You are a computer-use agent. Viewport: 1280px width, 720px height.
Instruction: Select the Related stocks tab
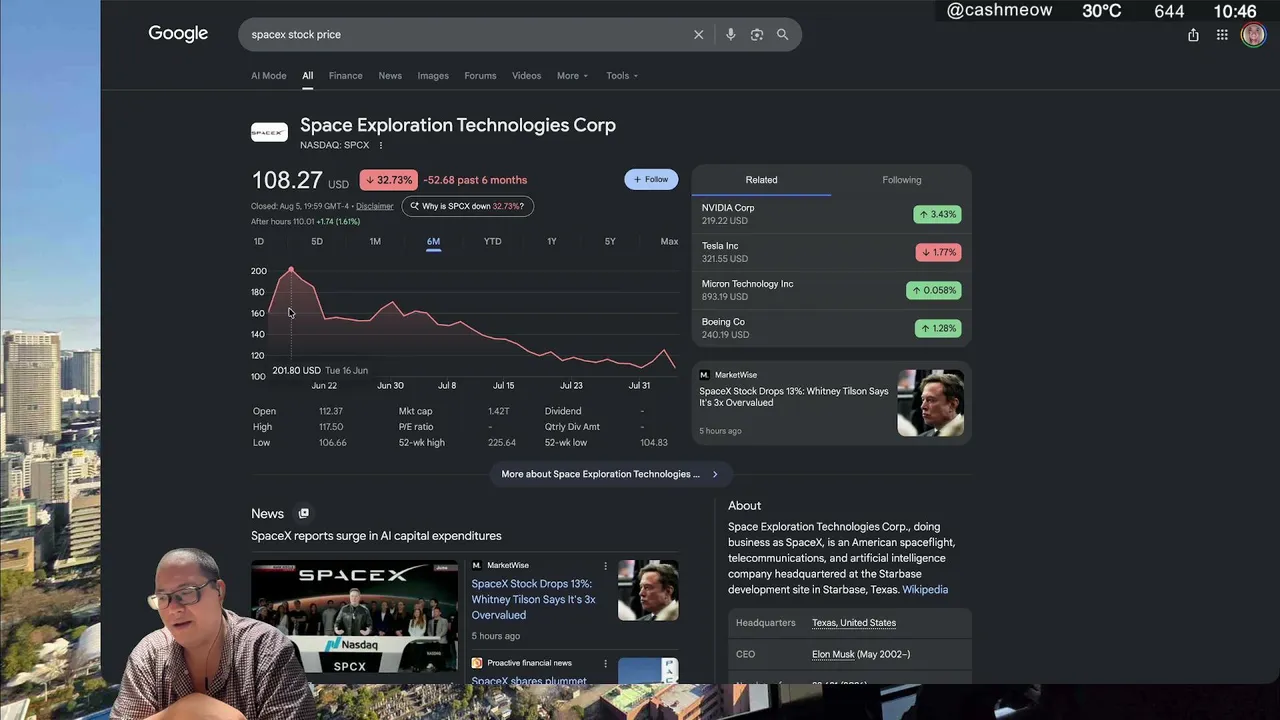[x=761, y=180]
